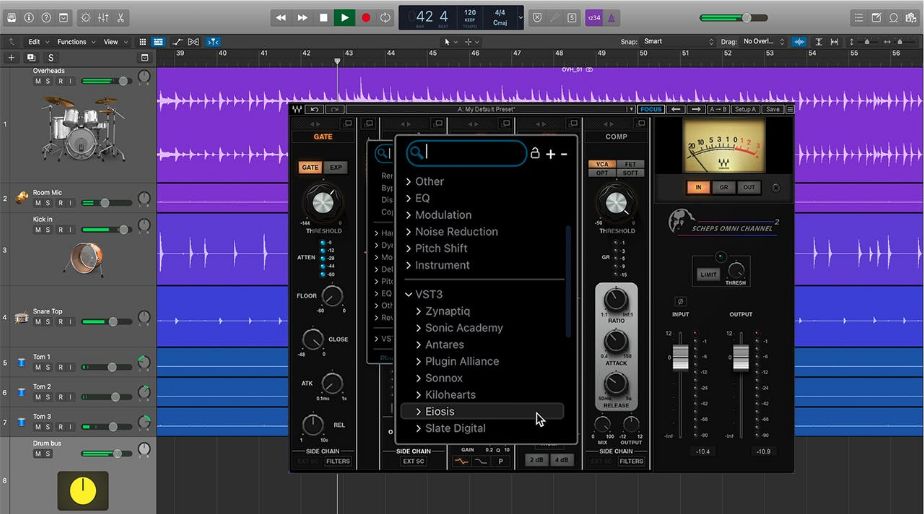Open Quick Help question mark icon
924x514 pixels.
coord(46,18)
